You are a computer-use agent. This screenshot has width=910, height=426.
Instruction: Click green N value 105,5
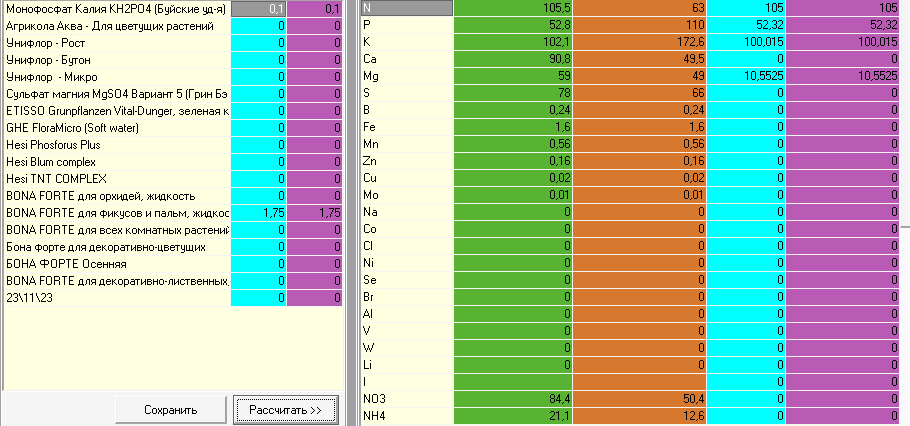513,8
